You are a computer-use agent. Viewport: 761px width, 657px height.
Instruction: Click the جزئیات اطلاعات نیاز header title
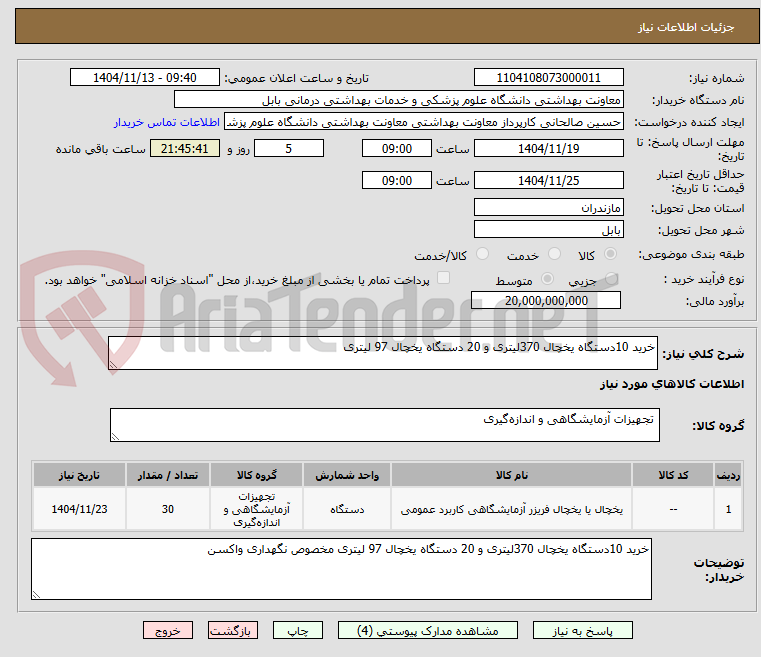[686, 27]
